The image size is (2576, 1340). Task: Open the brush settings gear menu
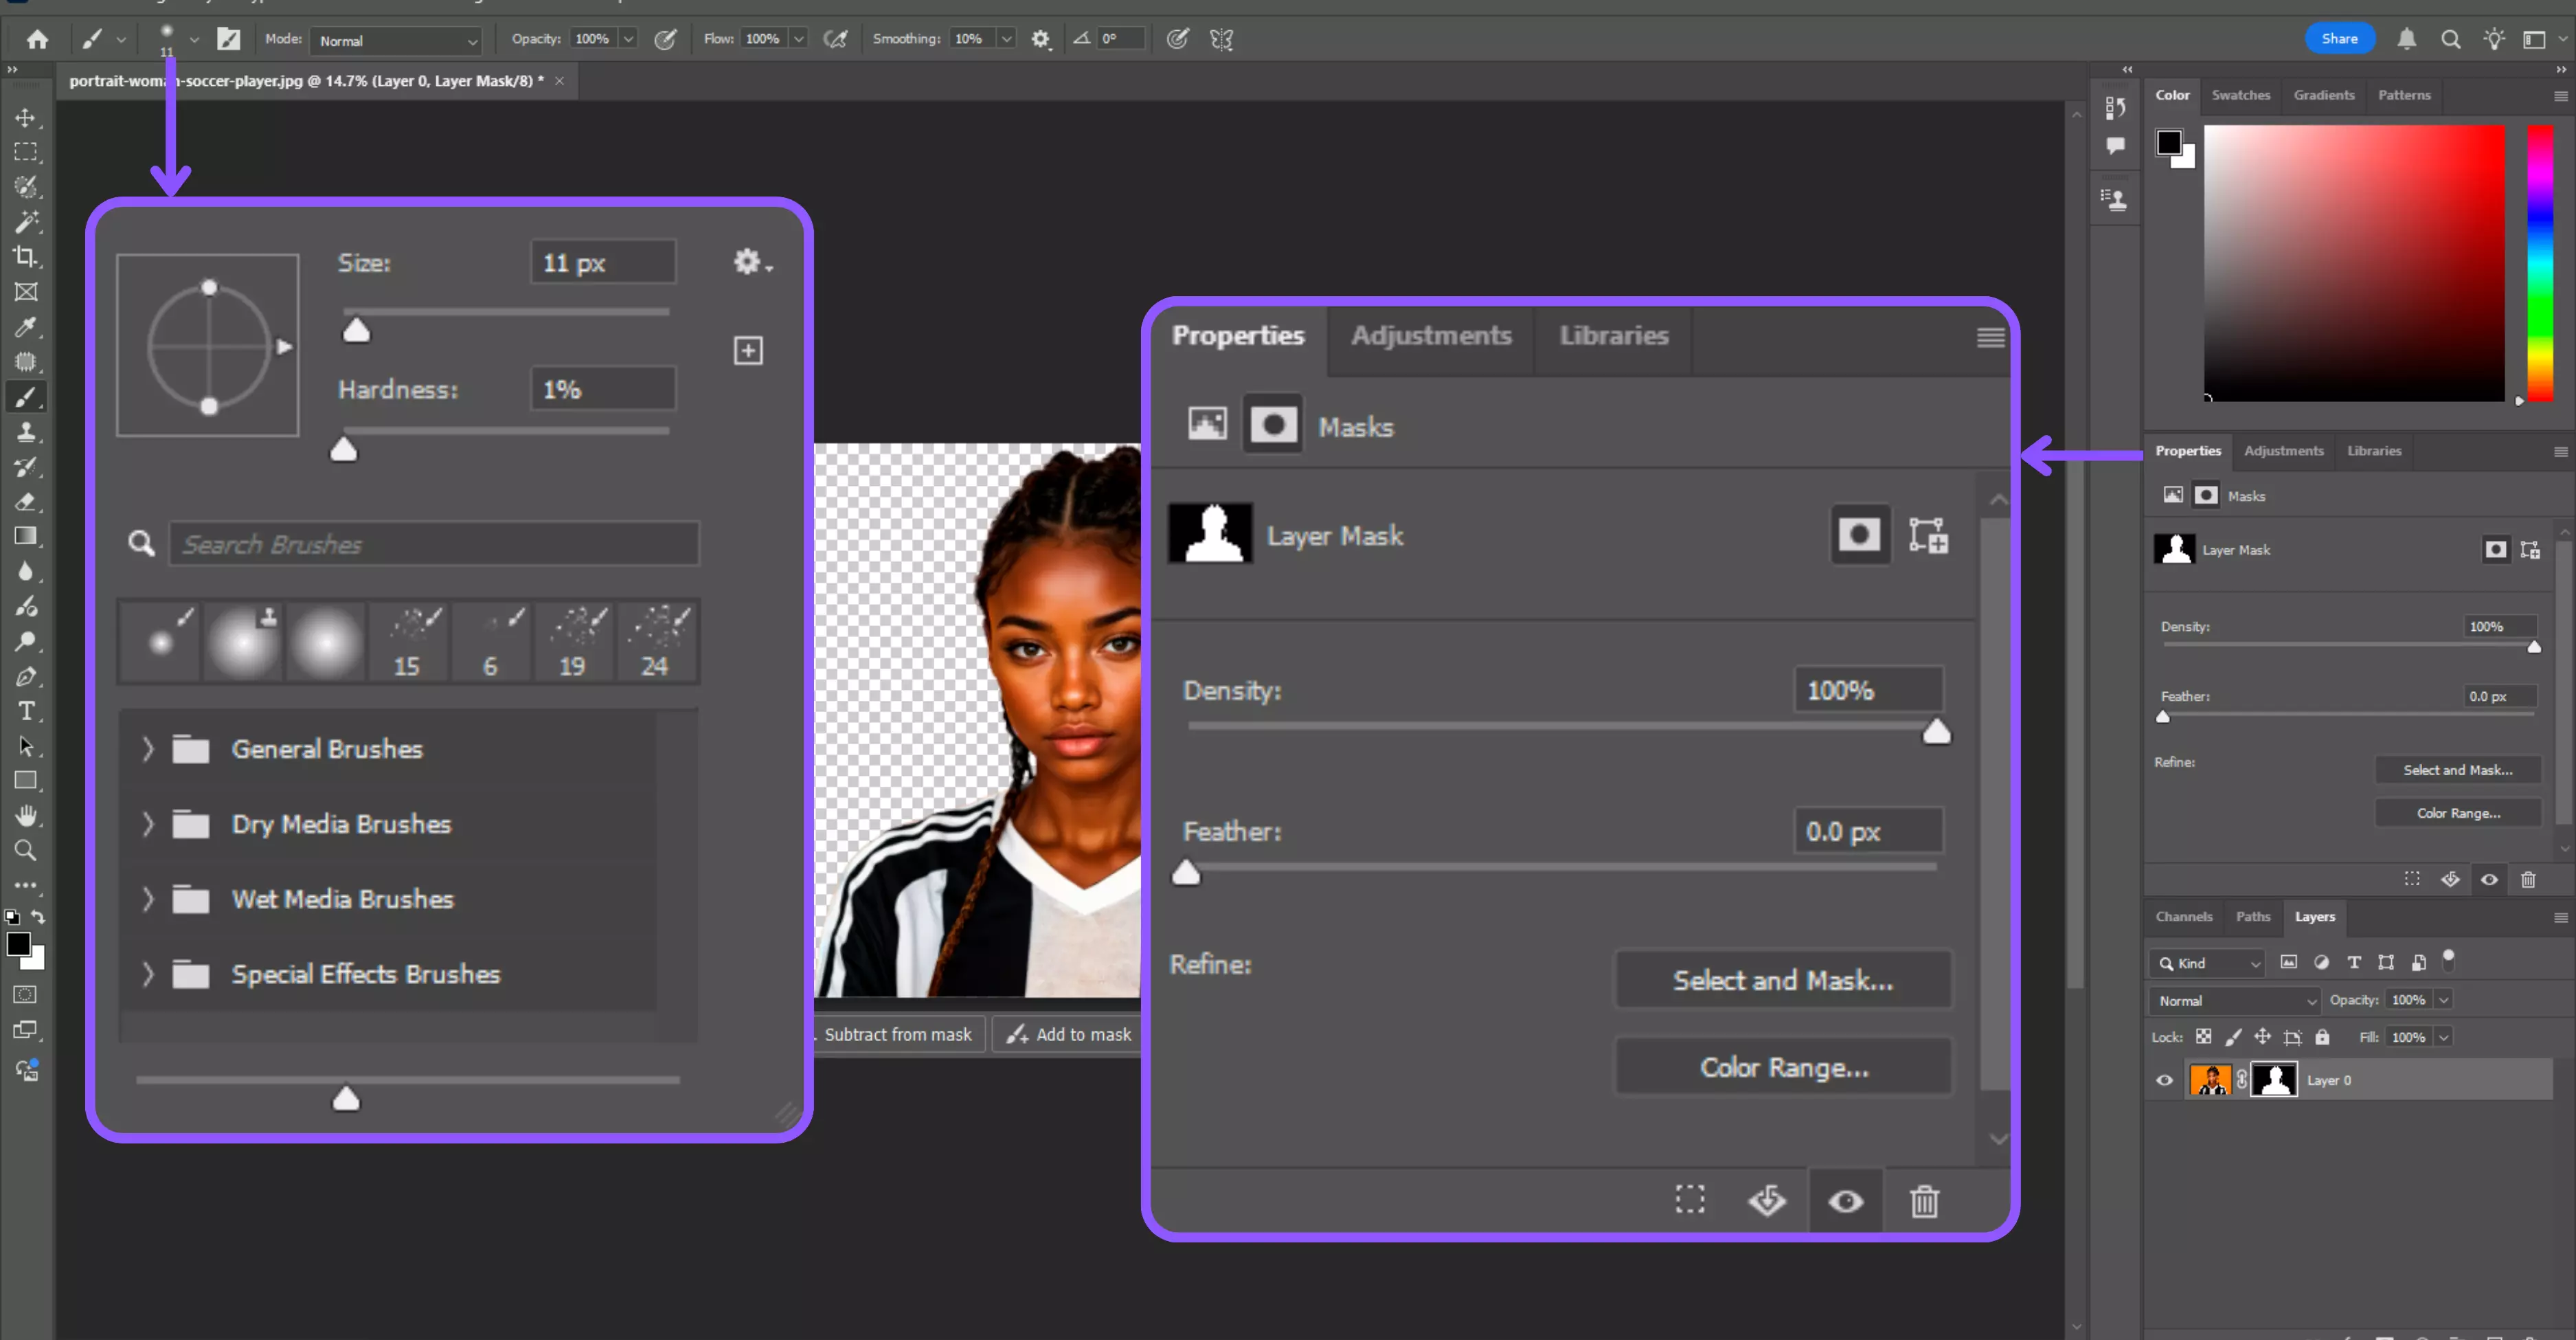(x=746, y=262)
